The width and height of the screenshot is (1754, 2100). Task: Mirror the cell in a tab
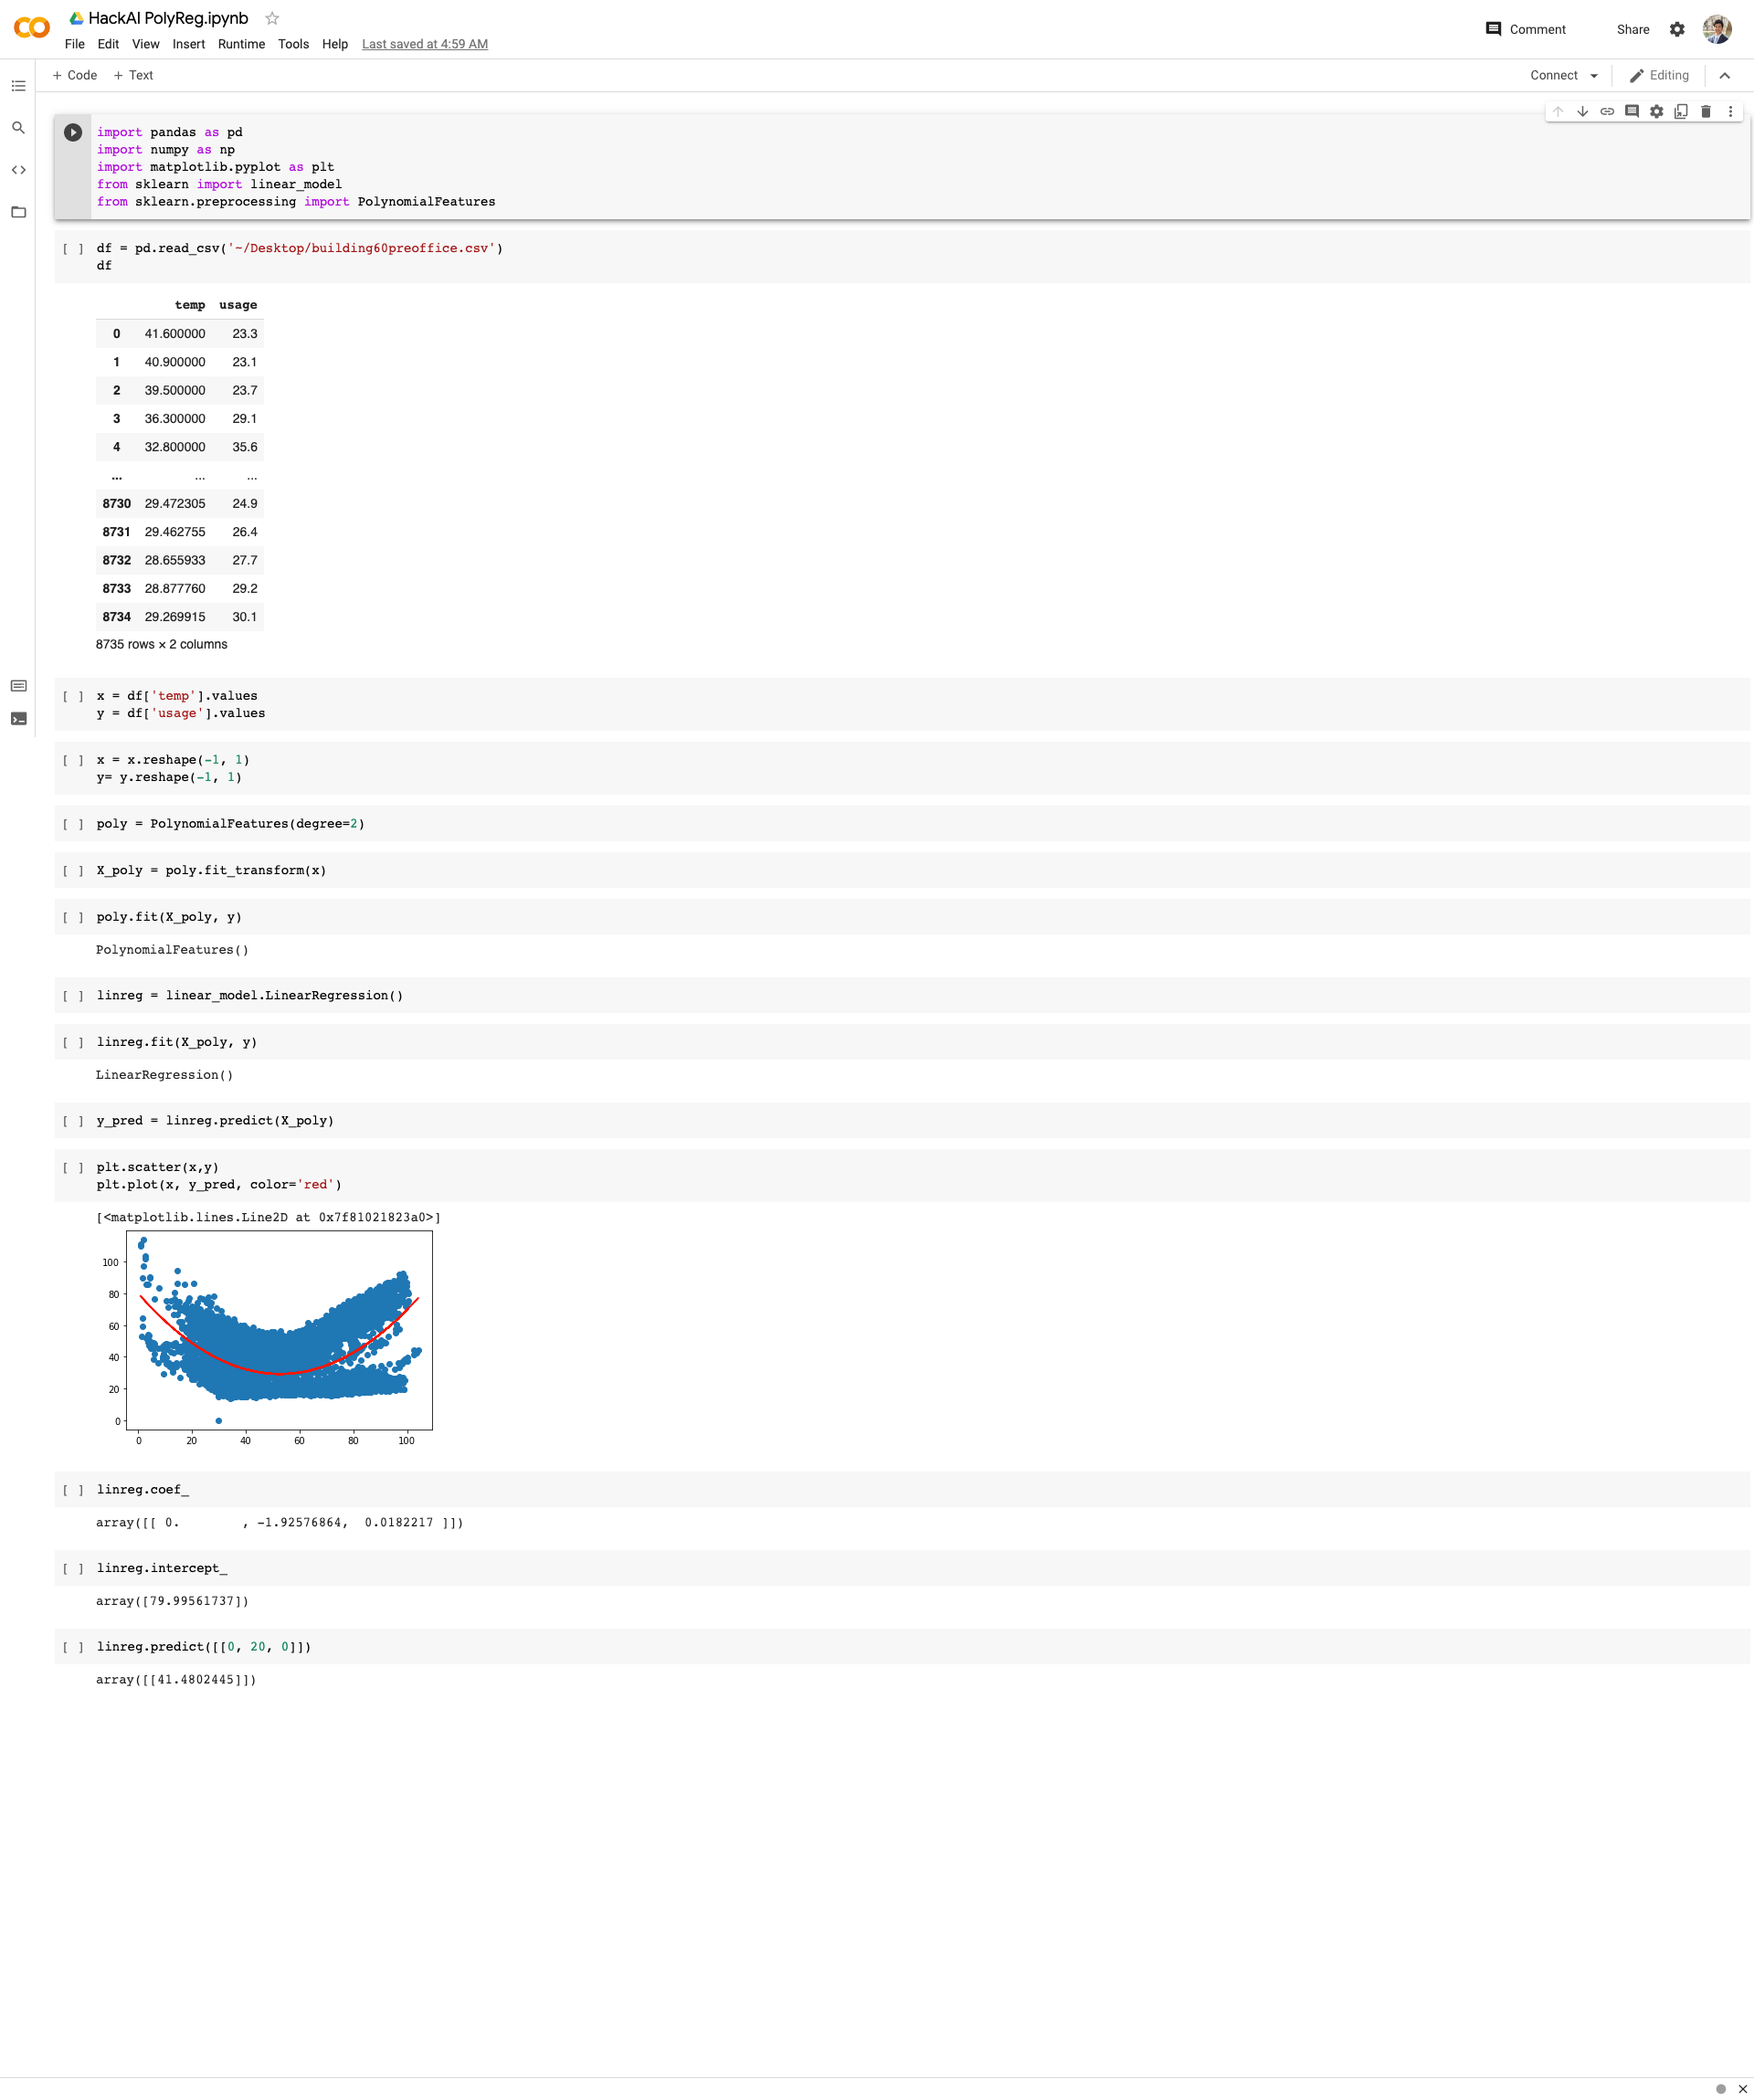[1681, 112]
